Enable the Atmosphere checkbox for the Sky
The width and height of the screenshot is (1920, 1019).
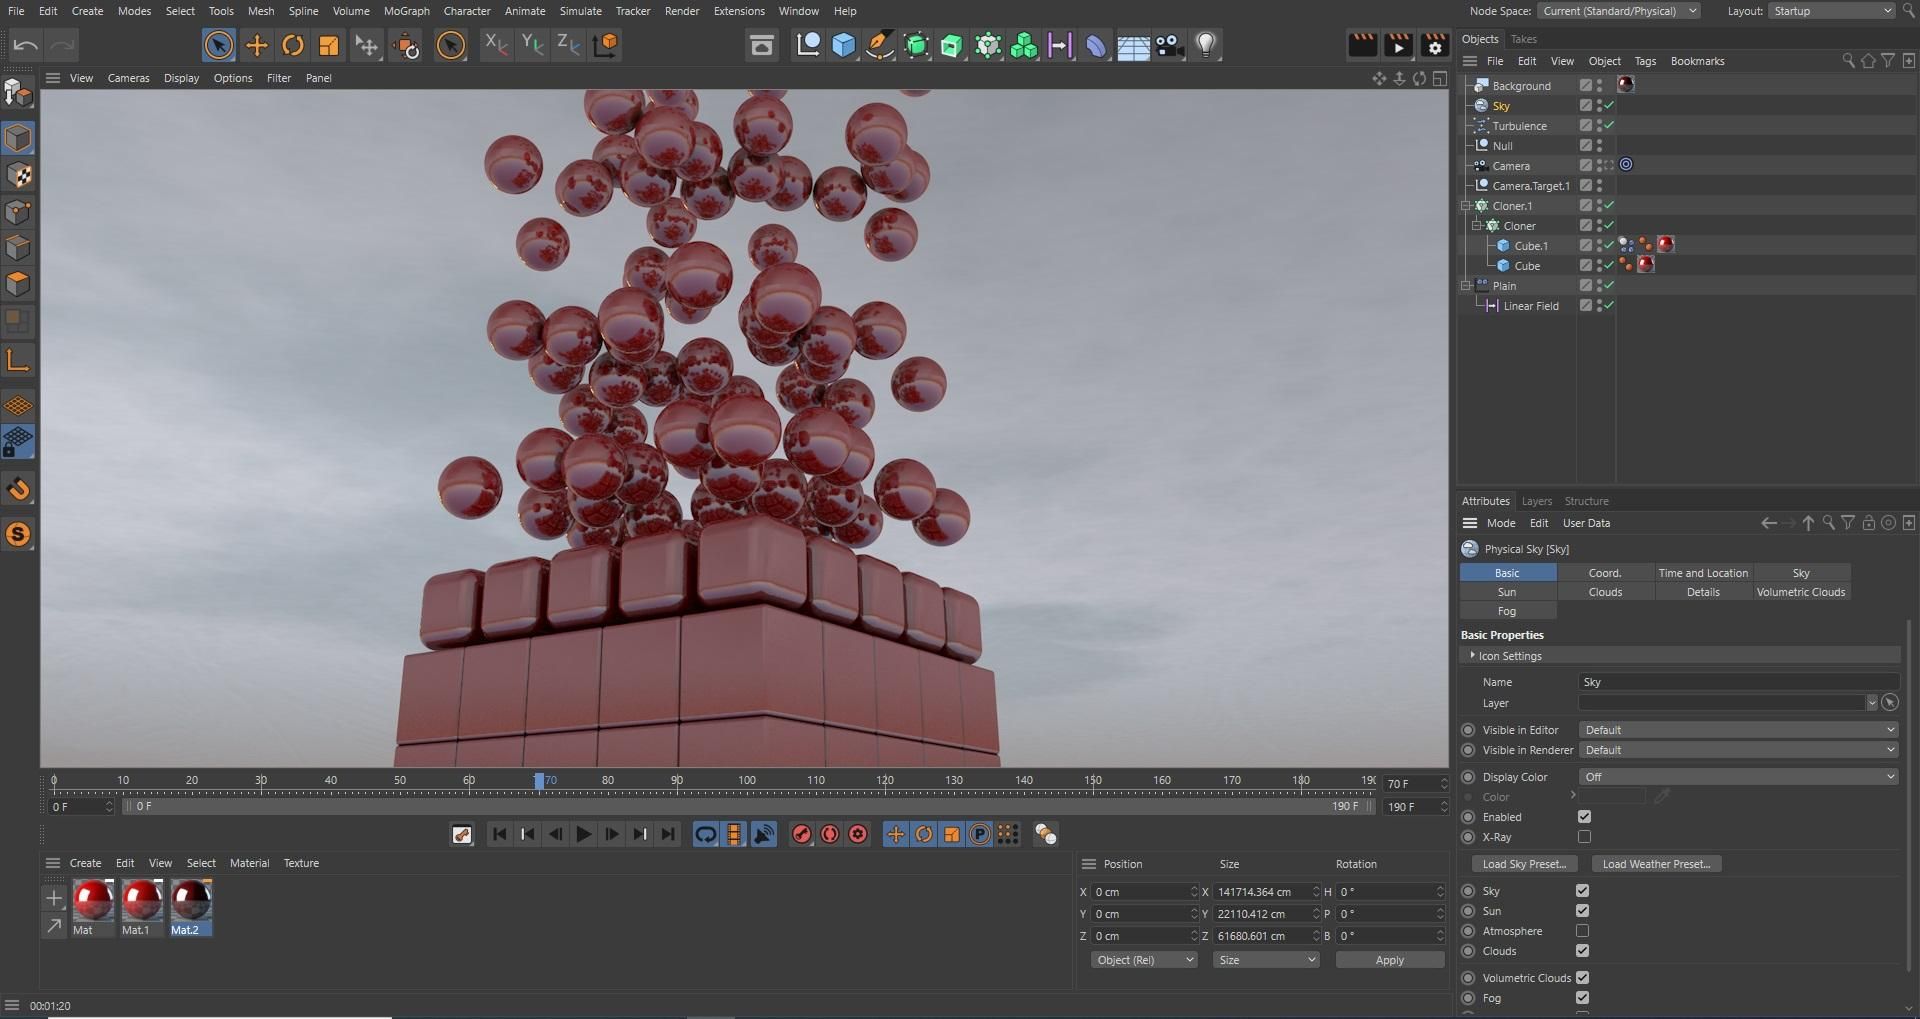click(x=1583, y=930)
